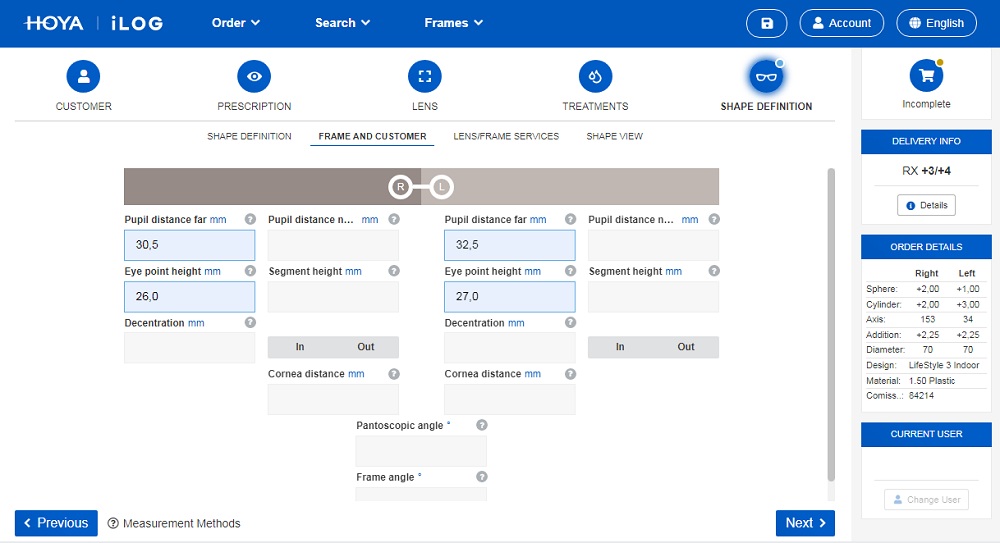The image size is (1000, 543).
Task: Switch to the Lens/Frame Services tab
Action: pos(506,136)
